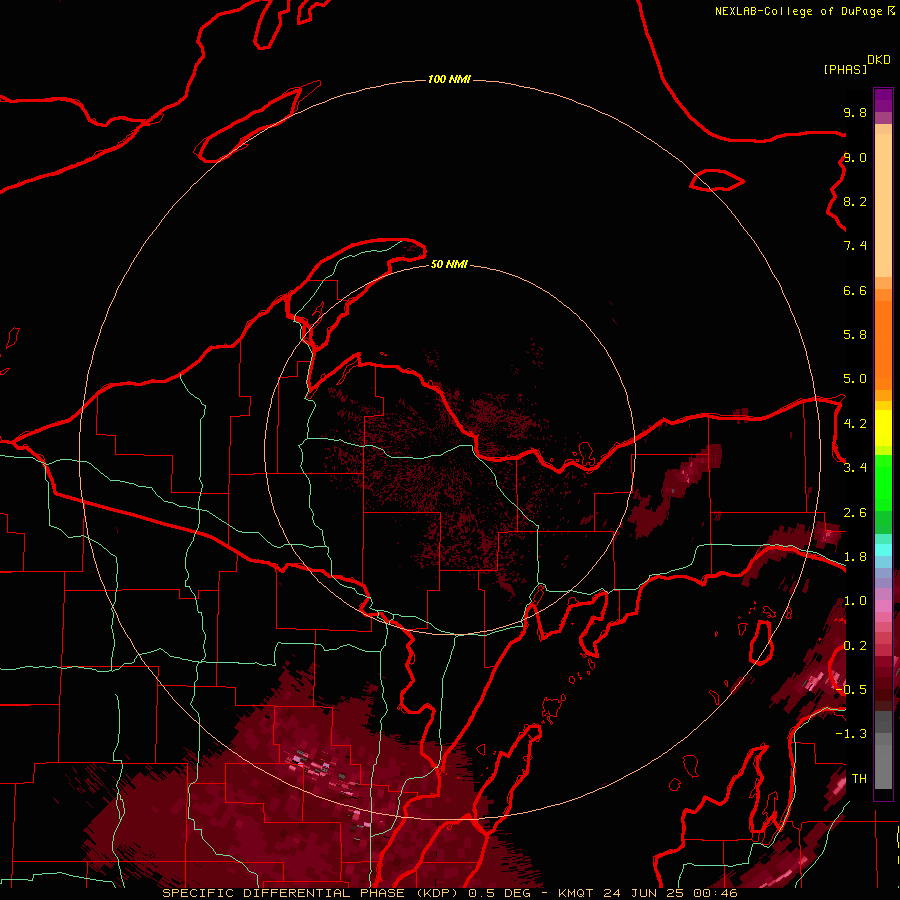The image size is (900, 900).
Task: Click the -1.3 value on the color scale
Action: click(x=851, y=734)
